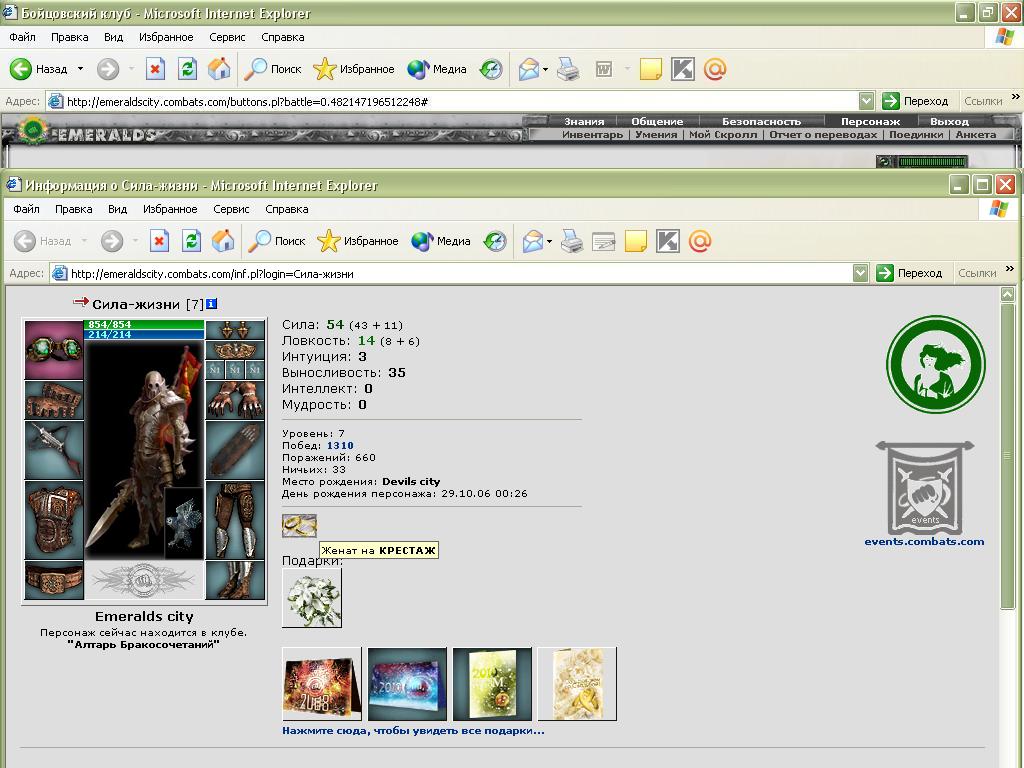Click the white flowers bouquet gift thumbnail

(x=312, y=598)
